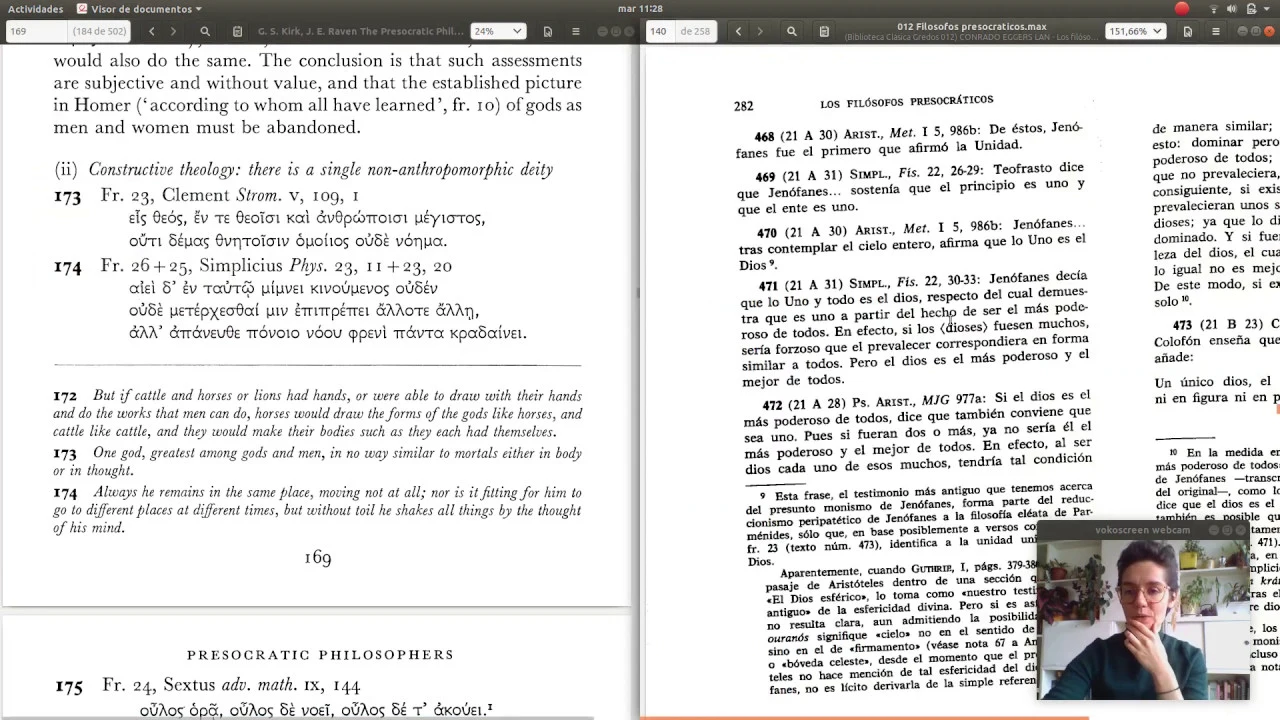Go to previous page in Filosofos presocraticos window
Viewport: 1280px width, 720px height.
point(738,31)
